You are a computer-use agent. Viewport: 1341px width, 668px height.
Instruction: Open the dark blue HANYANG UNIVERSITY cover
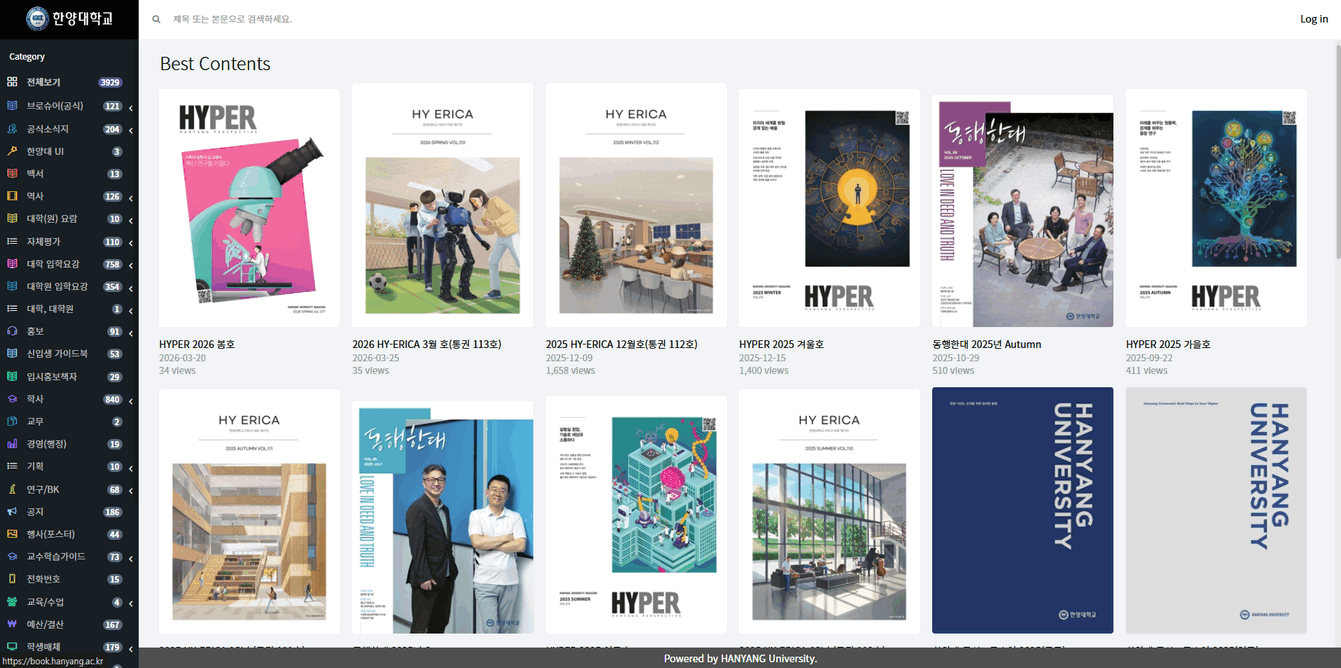point(1022,510)
